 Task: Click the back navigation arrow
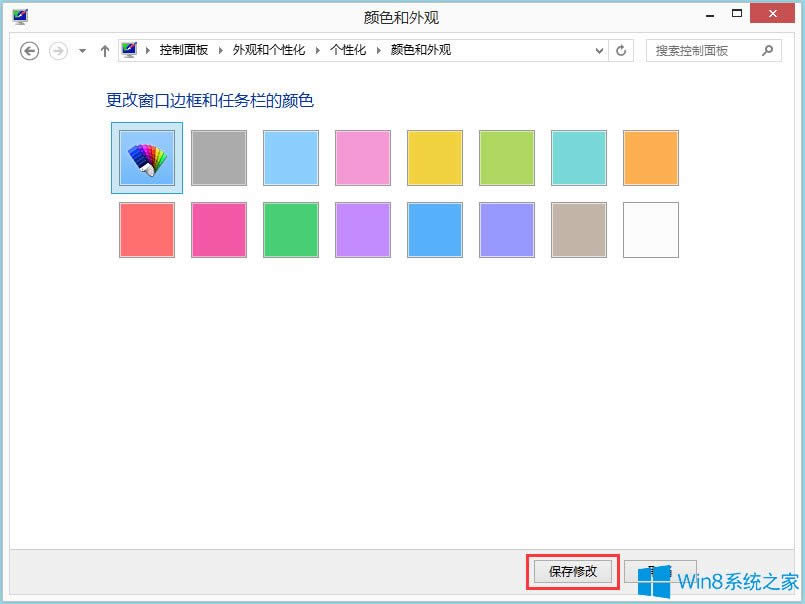pyautogui.click(x=30, y=50)
